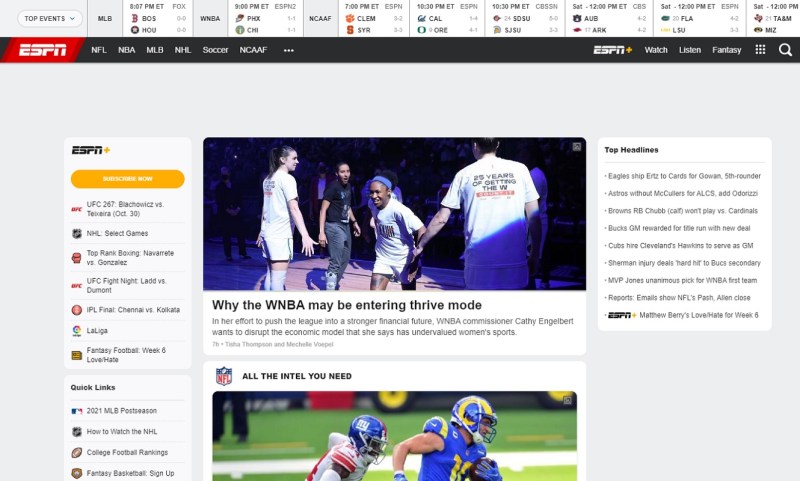Open the CAL vs ORE game score
Viewport: 800px width, 481px height.
(447, 18)
